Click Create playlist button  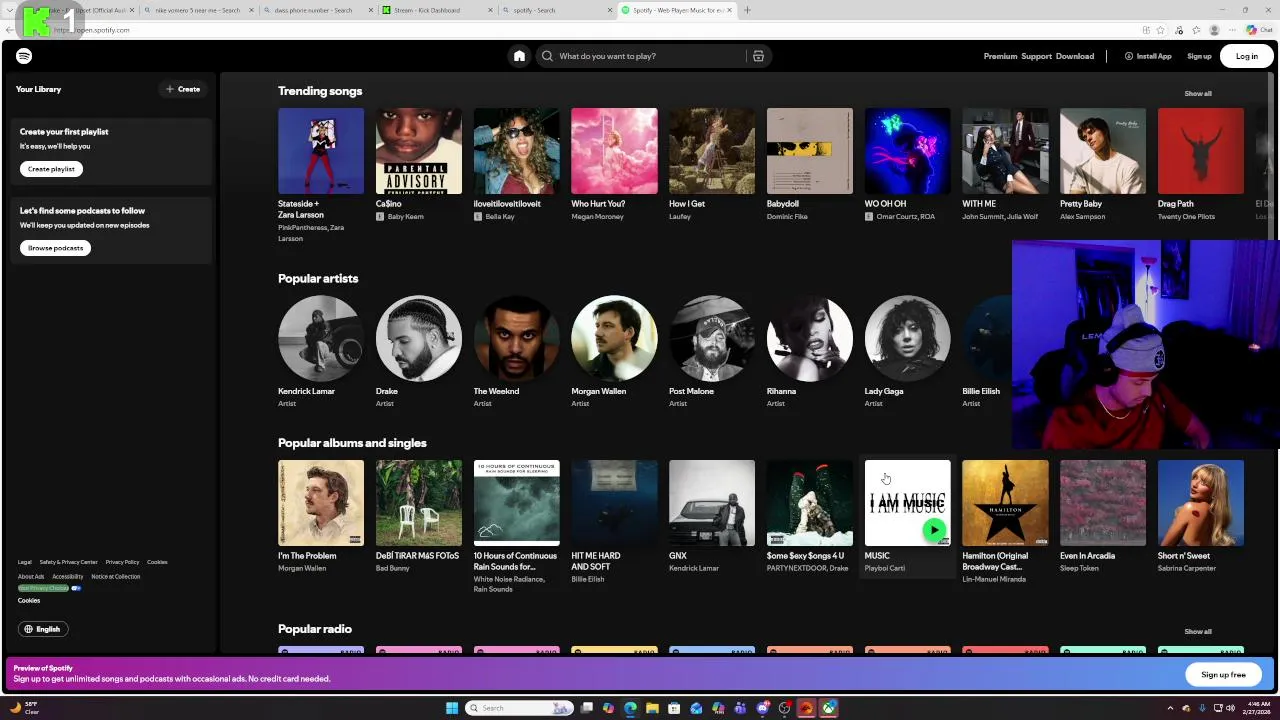[51, 169]
